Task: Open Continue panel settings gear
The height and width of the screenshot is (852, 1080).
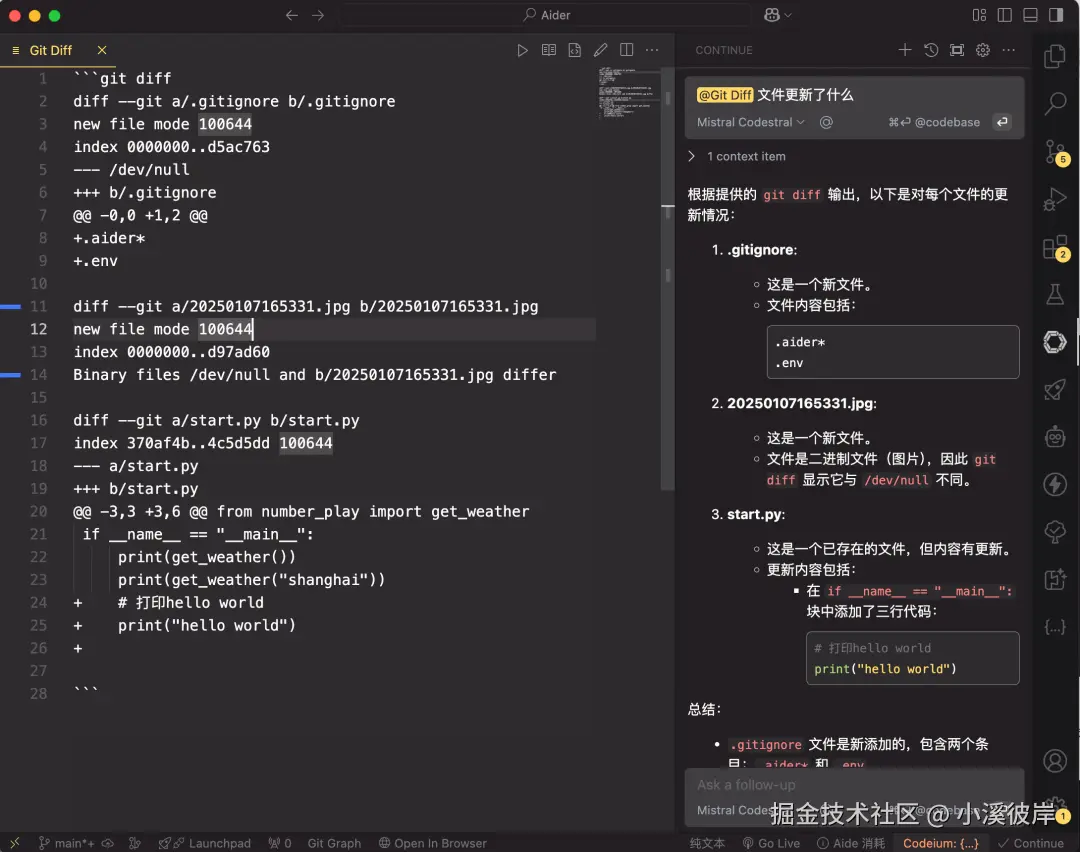Action: coord(981,49)
